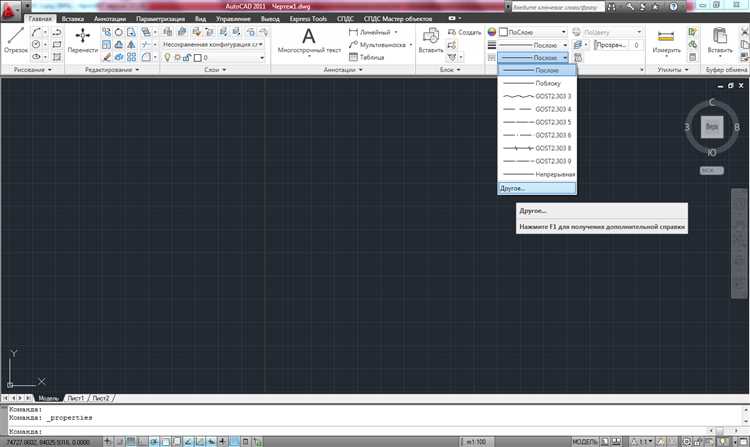Expand the Утилиты panel

[673, 70]
